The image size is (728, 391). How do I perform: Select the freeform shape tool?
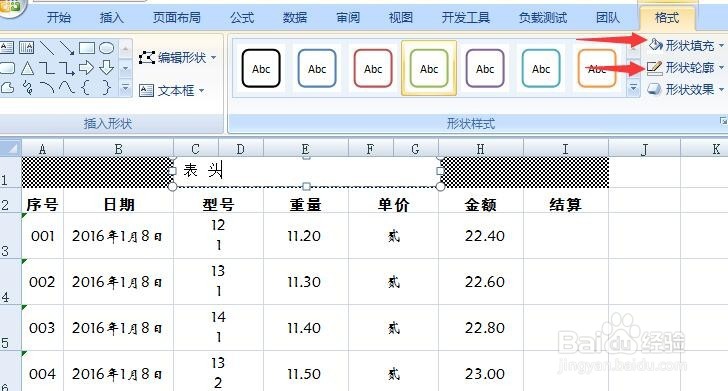6,87
